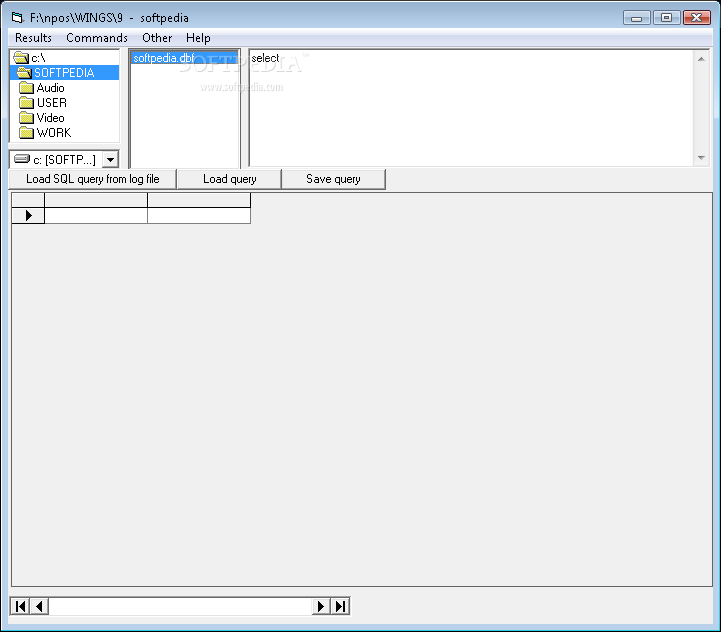Click the row selector arrow in grid
Viewport: 721px width, 632px height.
click(28, 215)
